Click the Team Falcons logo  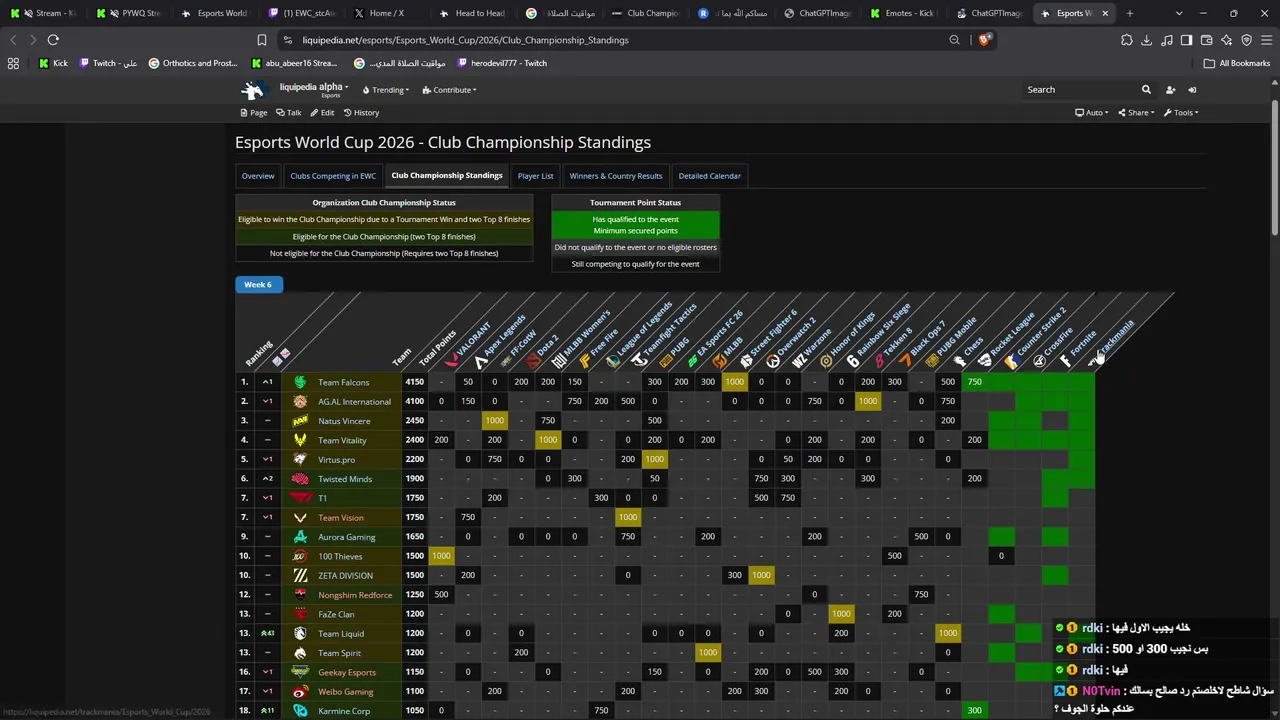(x=300, y=382)
